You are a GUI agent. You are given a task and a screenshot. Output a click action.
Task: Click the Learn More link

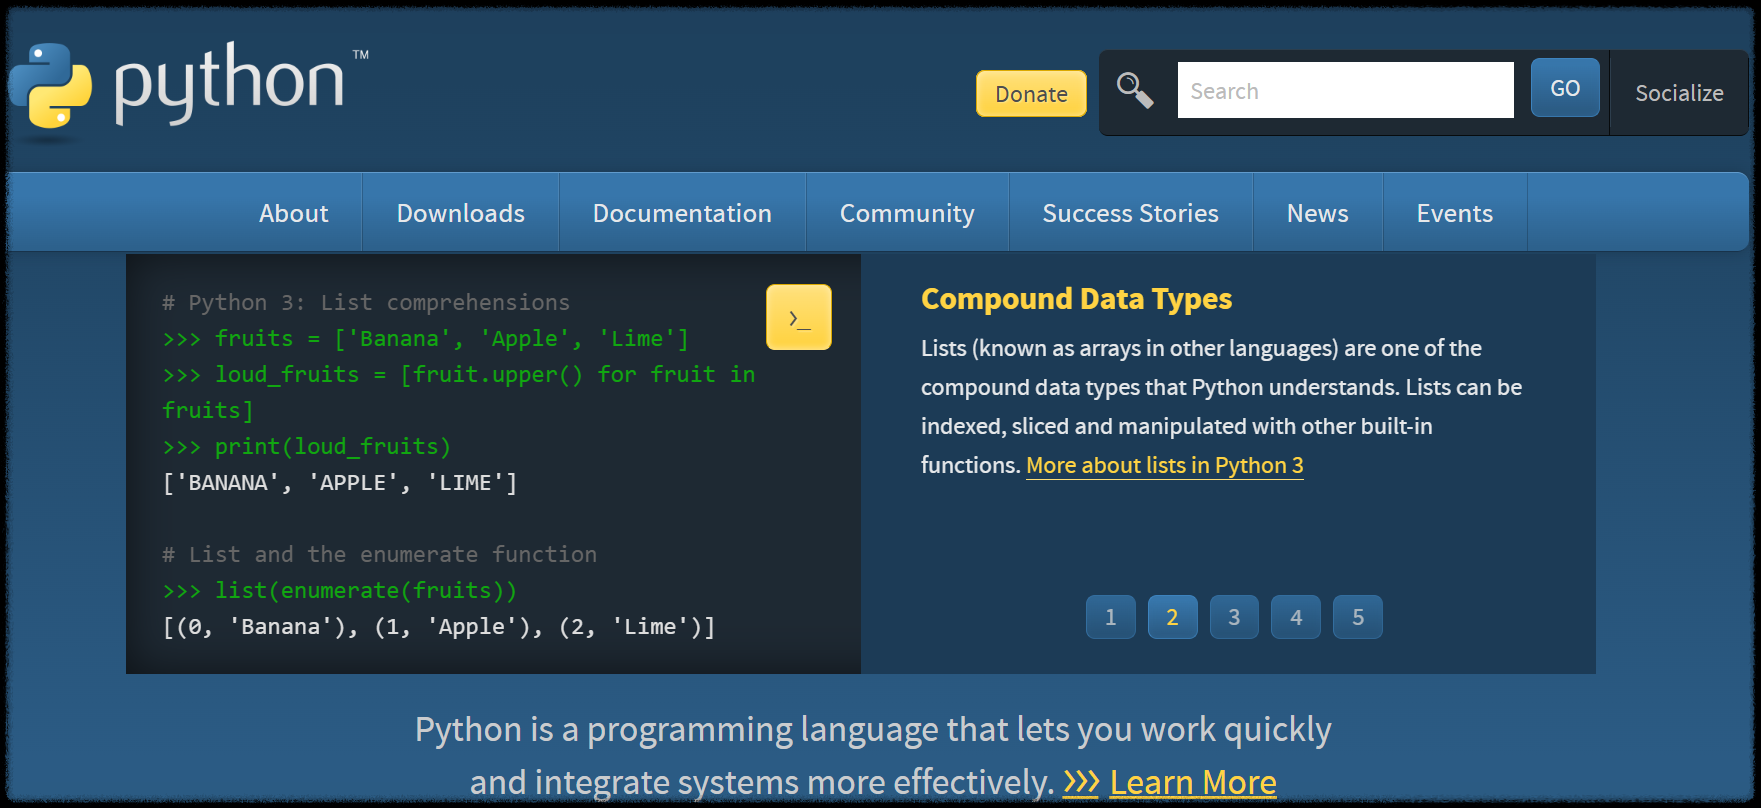[1193, 782]
